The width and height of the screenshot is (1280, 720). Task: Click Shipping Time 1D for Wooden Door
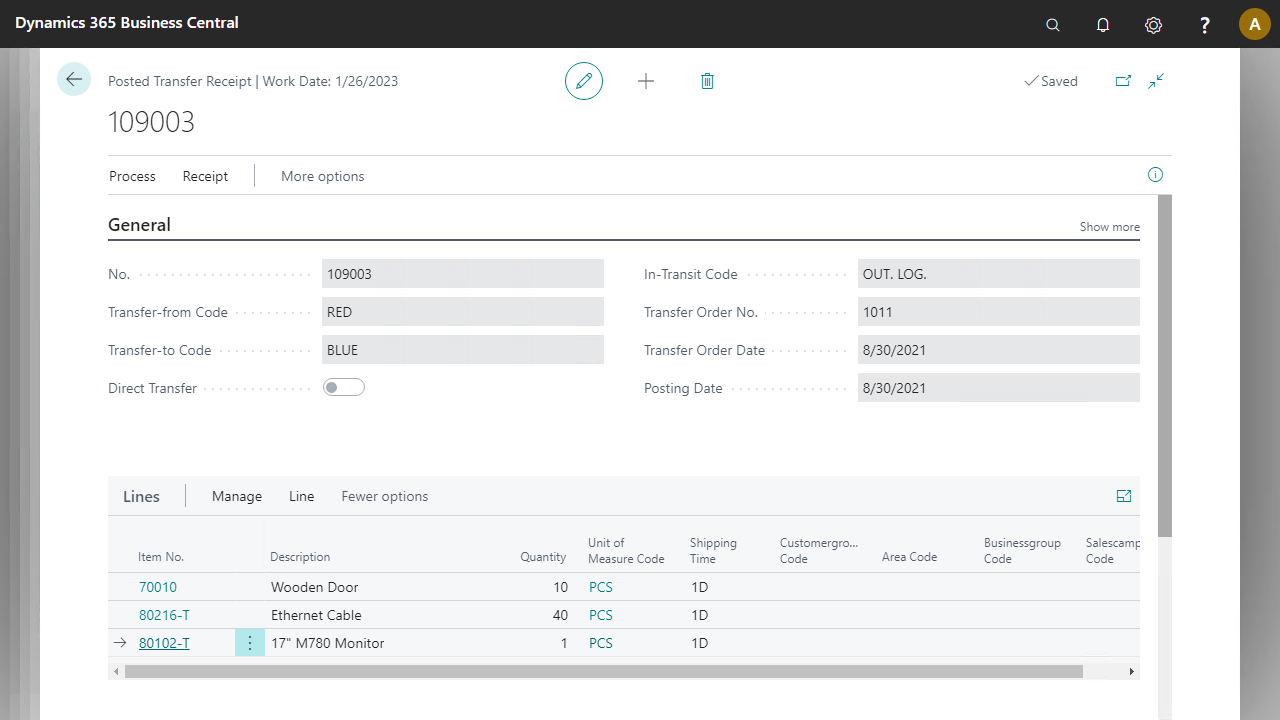pos(699,587)
